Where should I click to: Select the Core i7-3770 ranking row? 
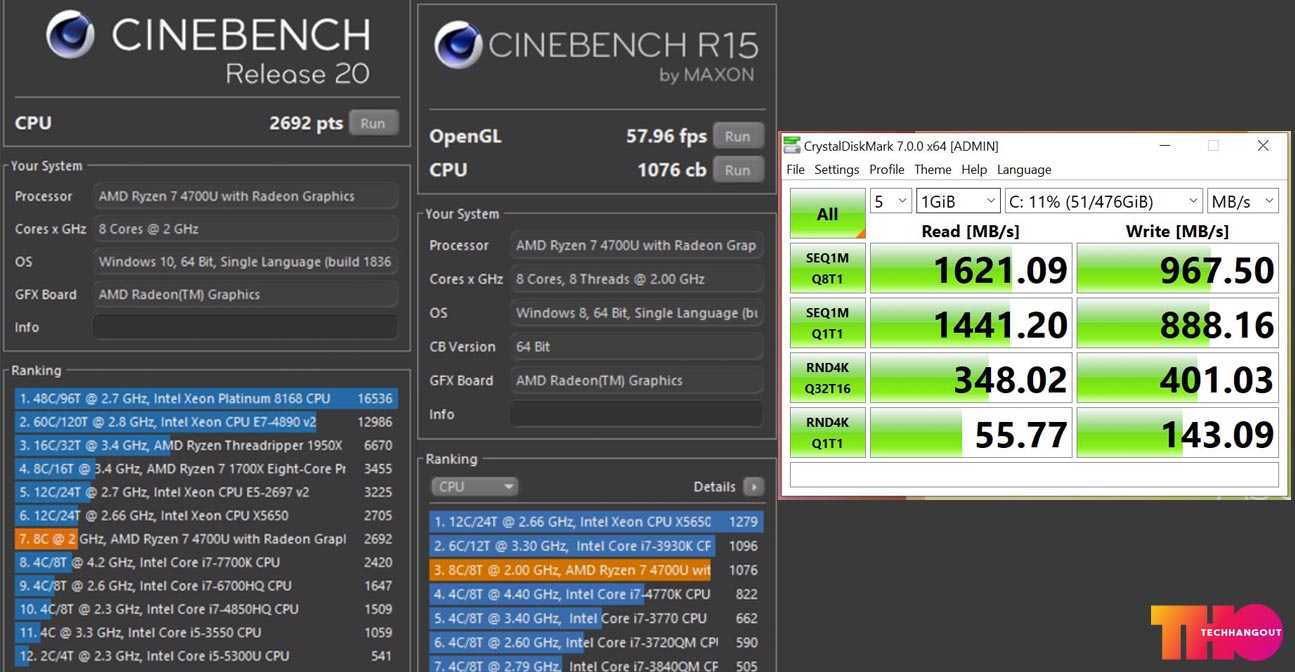[597, 618]
